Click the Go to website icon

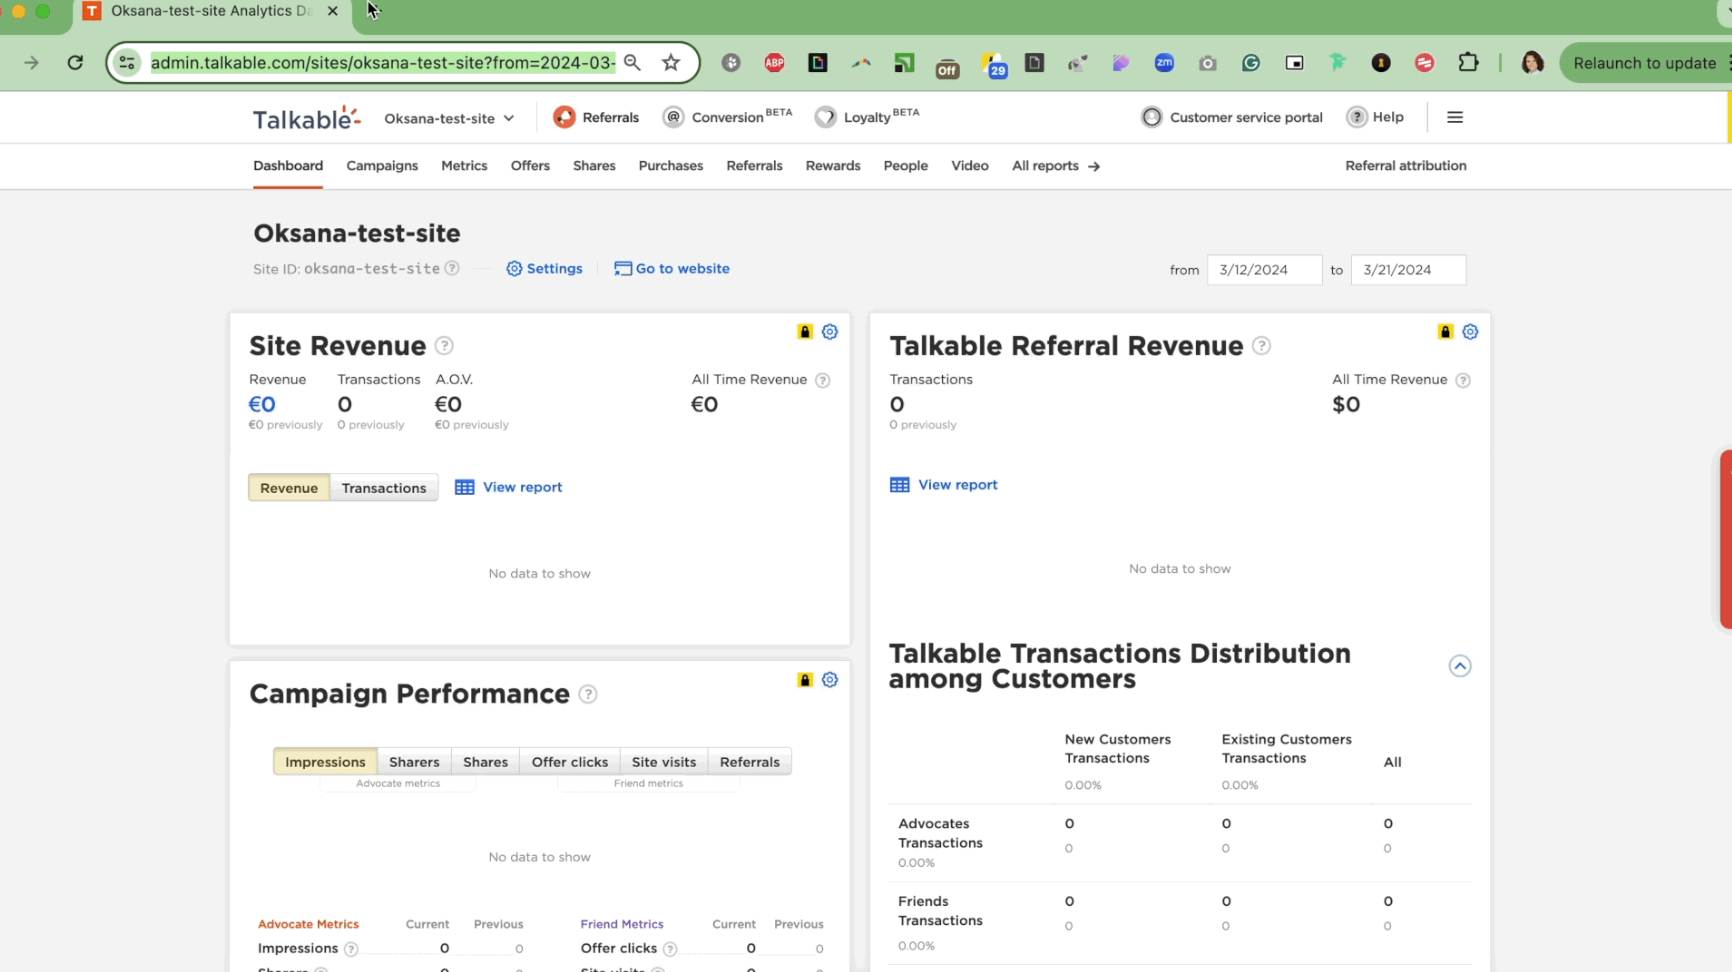point(622,268)
